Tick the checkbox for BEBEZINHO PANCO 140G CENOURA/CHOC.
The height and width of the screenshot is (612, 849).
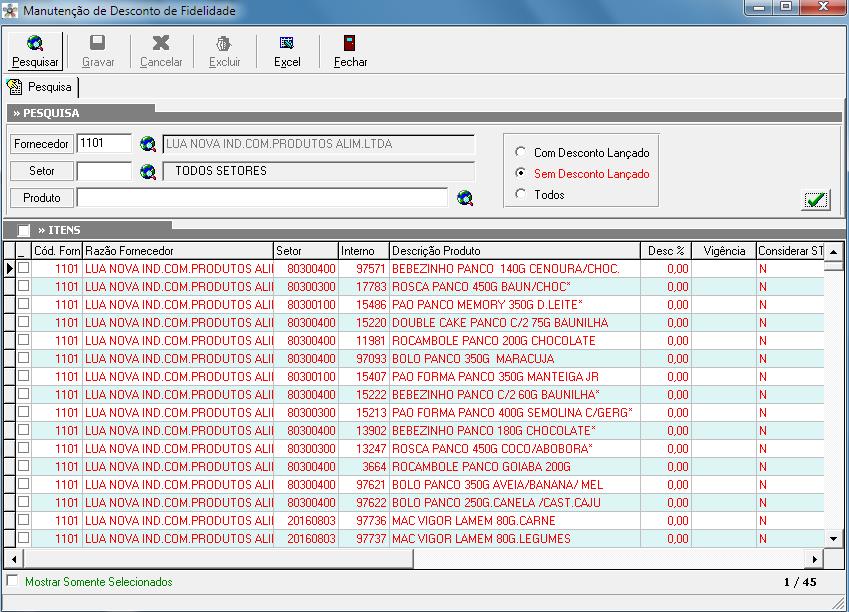pos(23,268)
